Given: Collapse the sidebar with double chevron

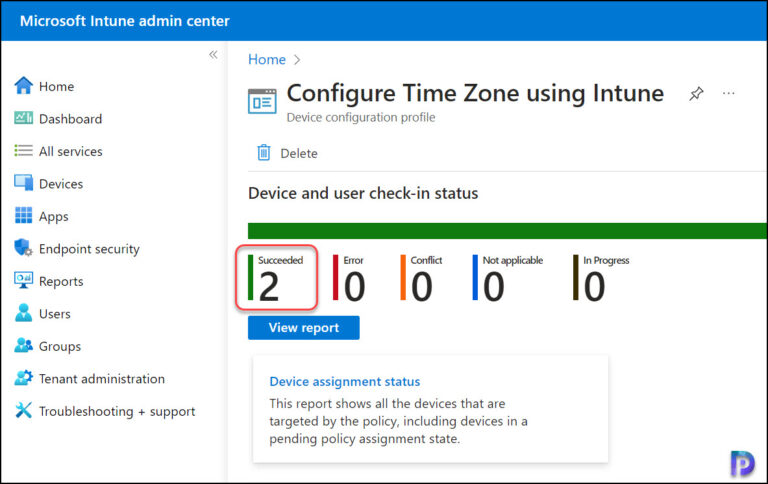Looking at the screenshot, I should click(x=213, y=54).
